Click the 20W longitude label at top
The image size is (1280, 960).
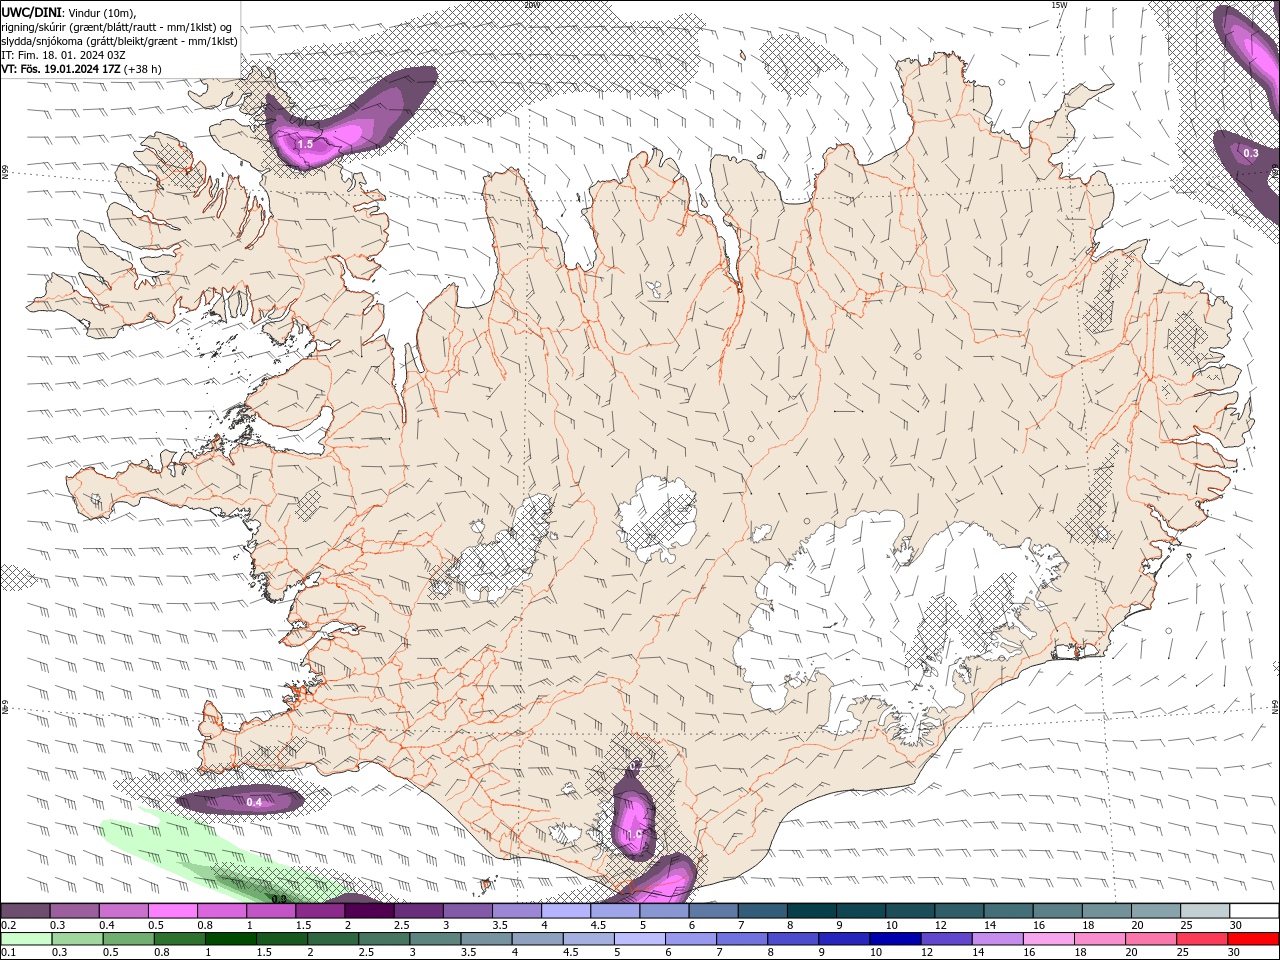tap(532, 5)
